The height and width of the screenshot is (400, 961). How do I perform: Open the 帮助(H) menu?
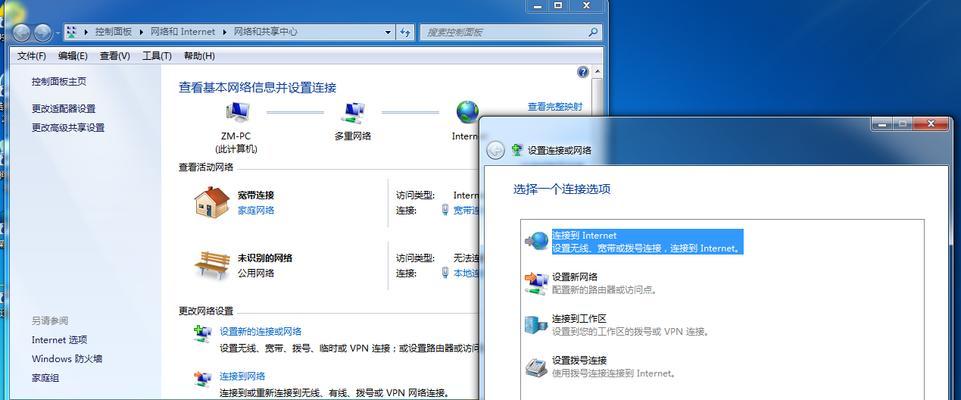pos(199,56)
